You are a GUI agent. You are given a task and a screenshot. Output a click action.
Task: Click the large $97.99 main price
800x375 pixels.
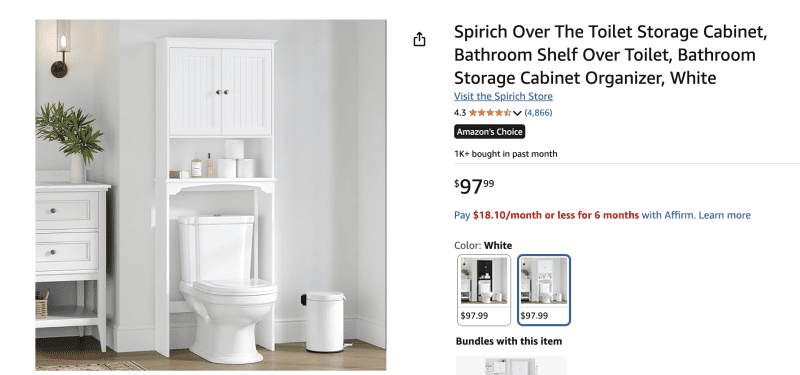click(x=474, y=186)
